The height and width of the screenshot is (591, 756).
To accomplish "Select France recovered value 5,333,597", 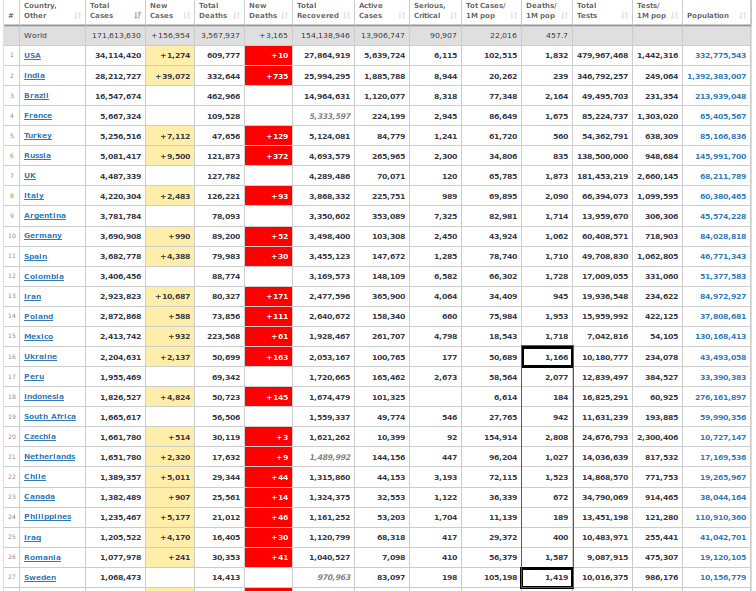I will 330,116.
